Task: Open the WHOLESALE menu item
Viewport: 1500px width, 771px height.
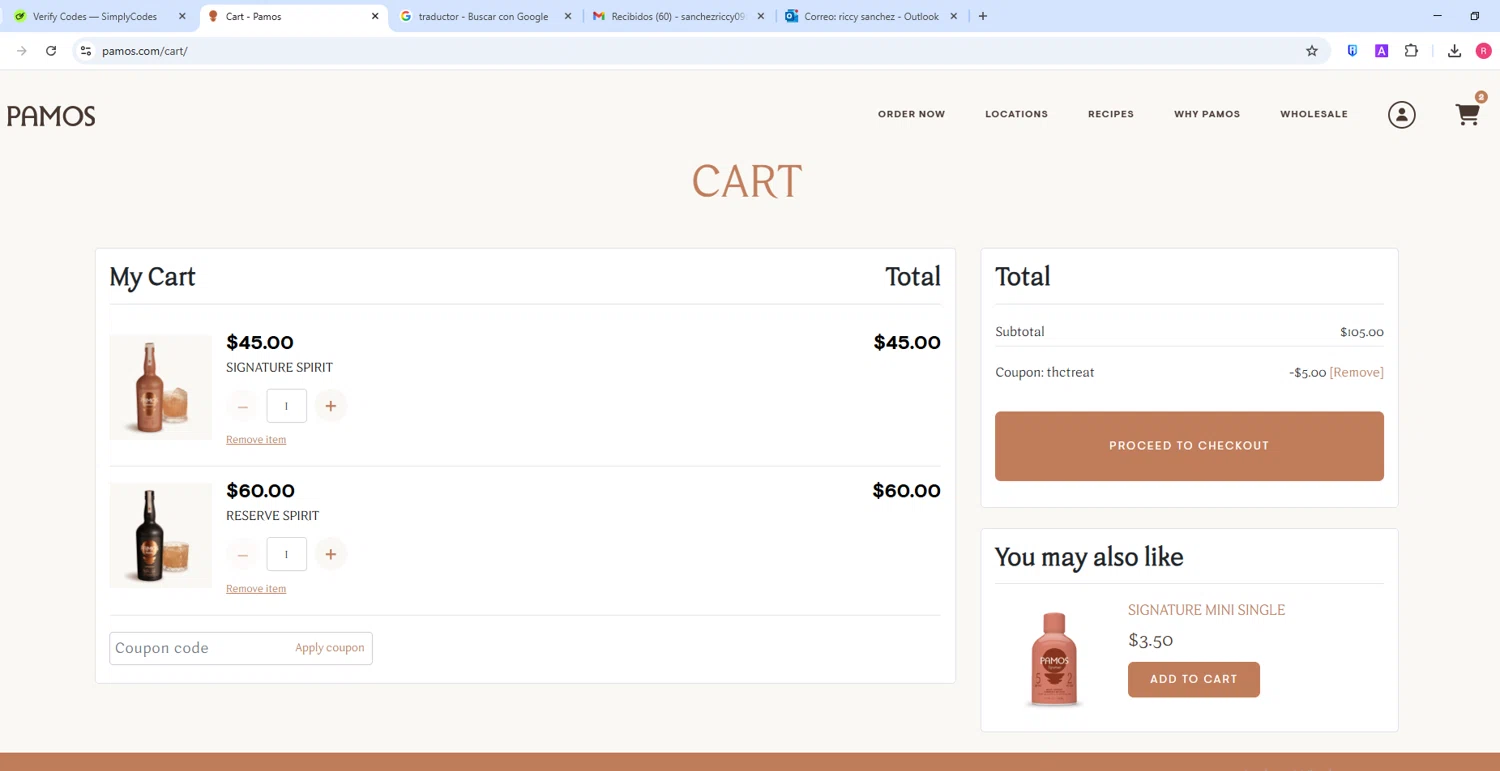Action: click(x=1314, y=114)
